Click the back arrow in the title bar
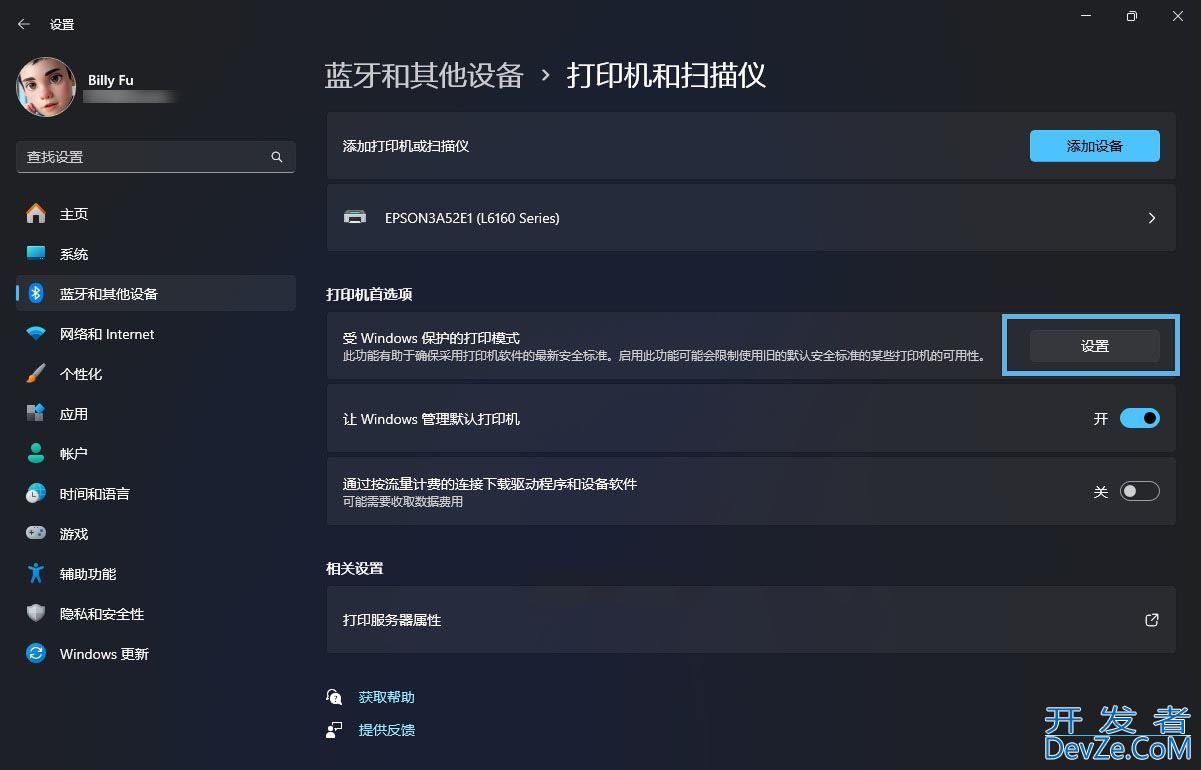 pyautogui.click(x=24, y=24)
